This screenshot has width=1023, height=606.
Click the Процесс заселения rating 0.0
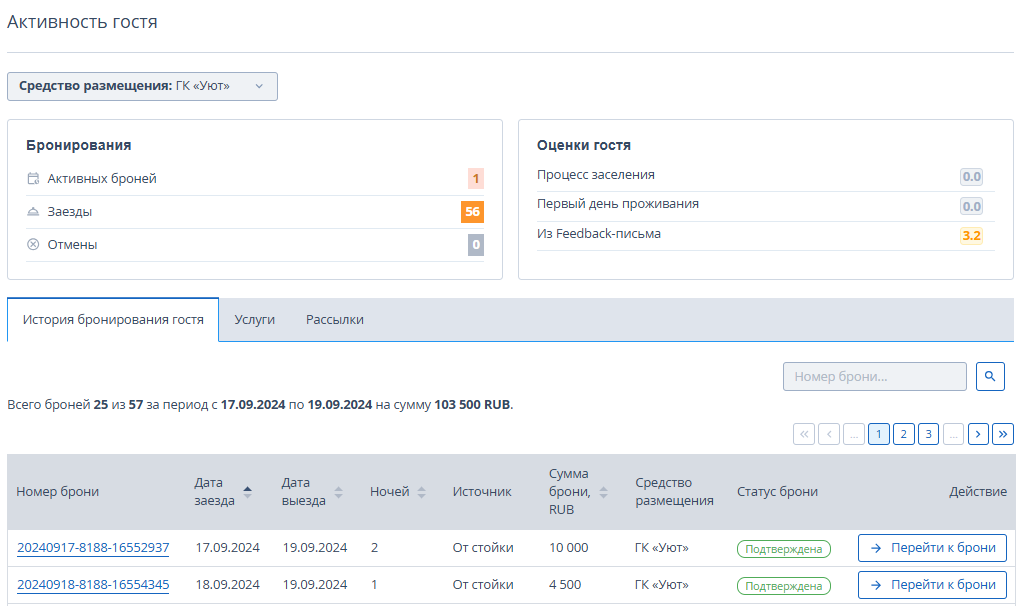971,177
